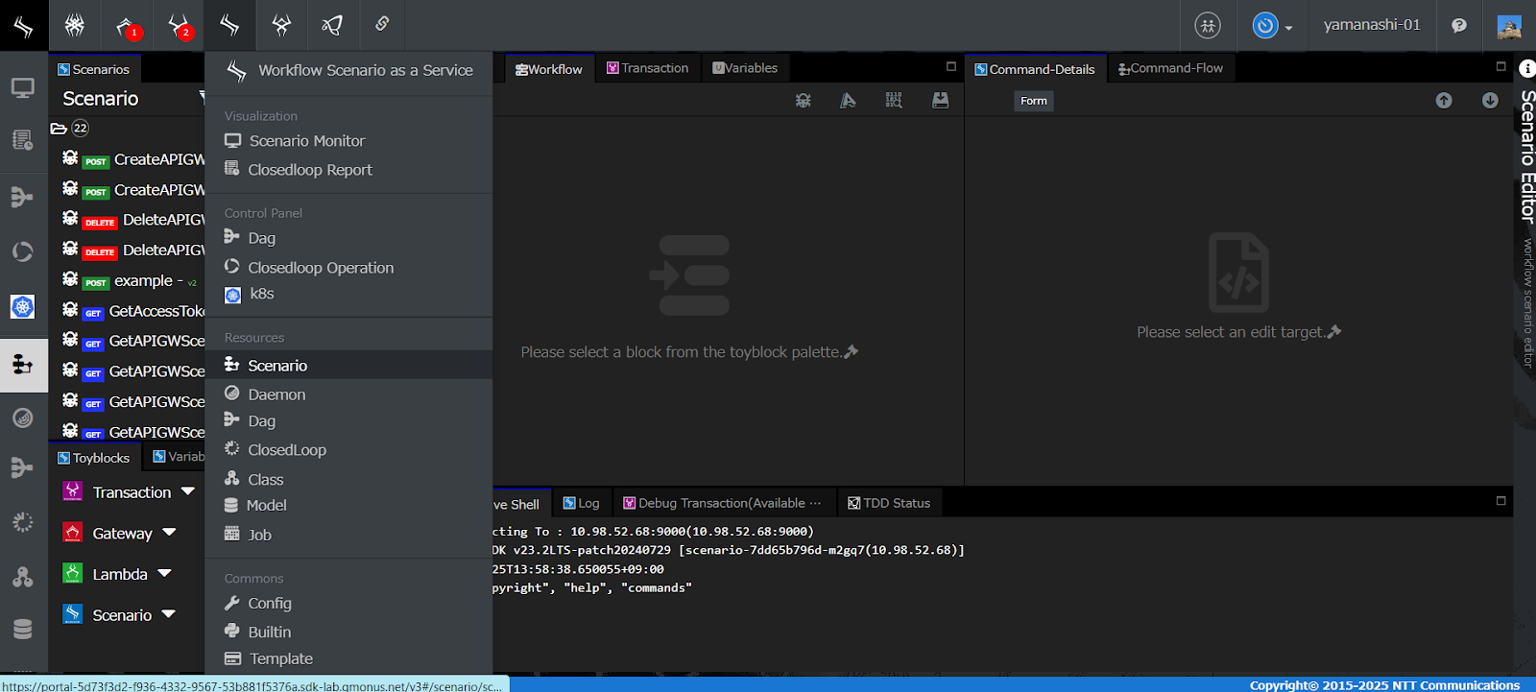This screenshot has width=1536, height=692.
Task: Choose Closedloop Operation in Control Panel
Action: click(320, 268)
